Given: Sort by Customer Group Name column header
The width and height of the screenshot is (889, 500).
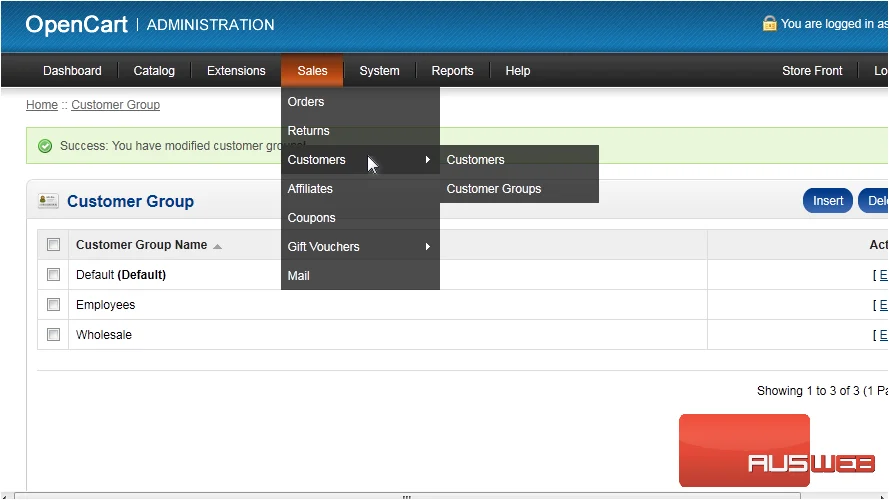Looking at the screenshot, I should 141,245.
